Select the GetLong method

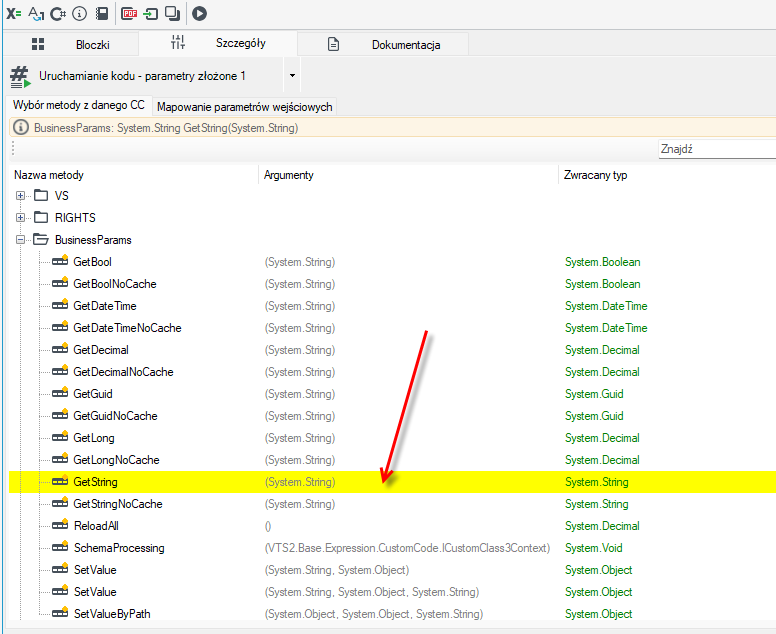click(x=94, y=438)
